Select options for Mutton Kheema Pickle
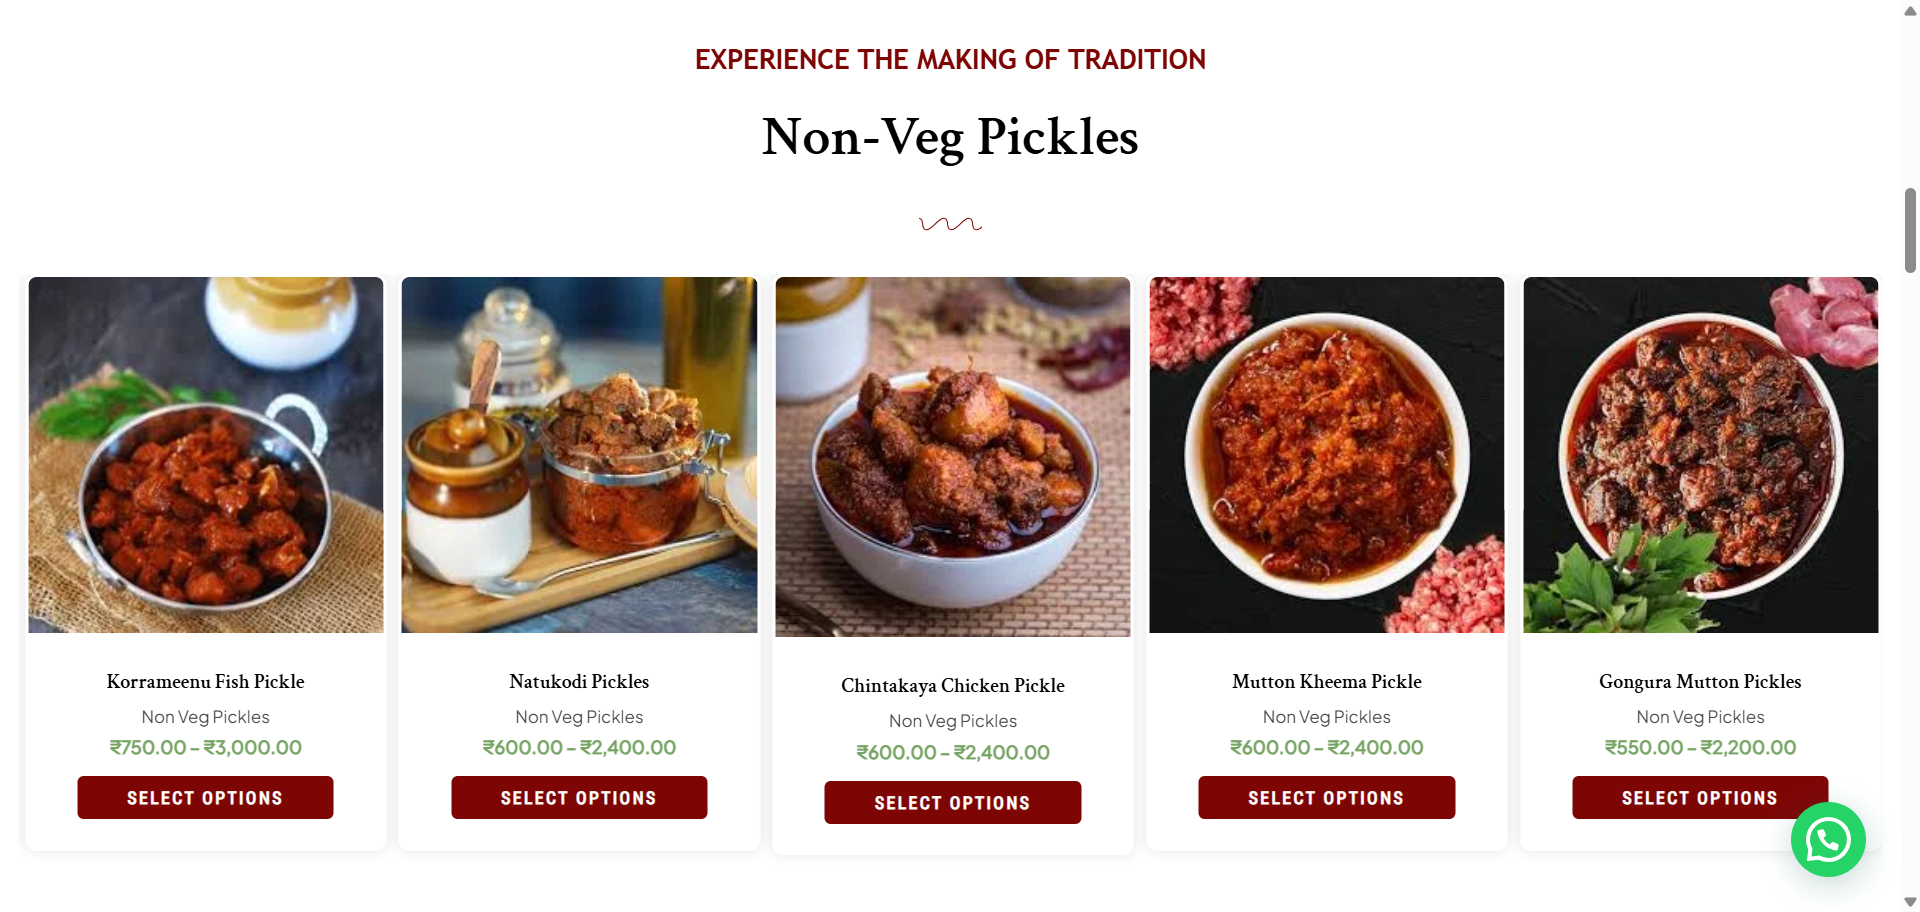Viewport: 1920px width, 912px height. coord(1326,798)
